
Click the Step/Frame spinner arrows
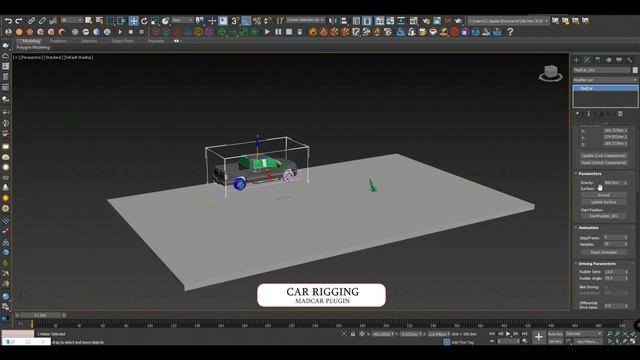(x=625, y=237)
